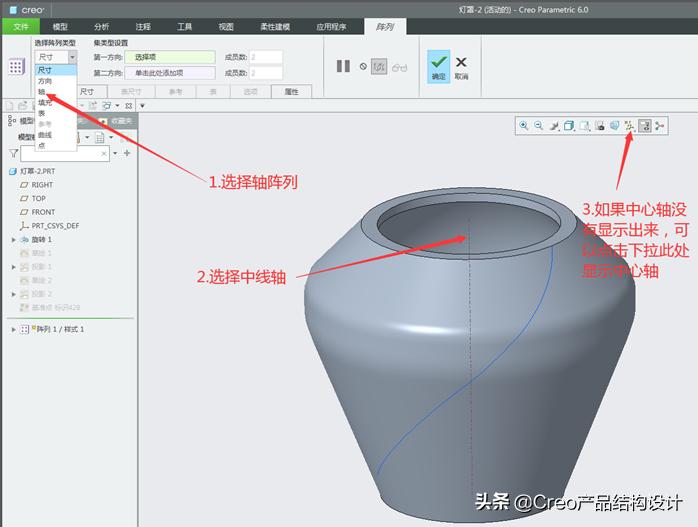Image resolution: width=698 pixels, height=527 pixels.
Task: Select the 阵列 ribbon tab
Action: tap(385, 27)
